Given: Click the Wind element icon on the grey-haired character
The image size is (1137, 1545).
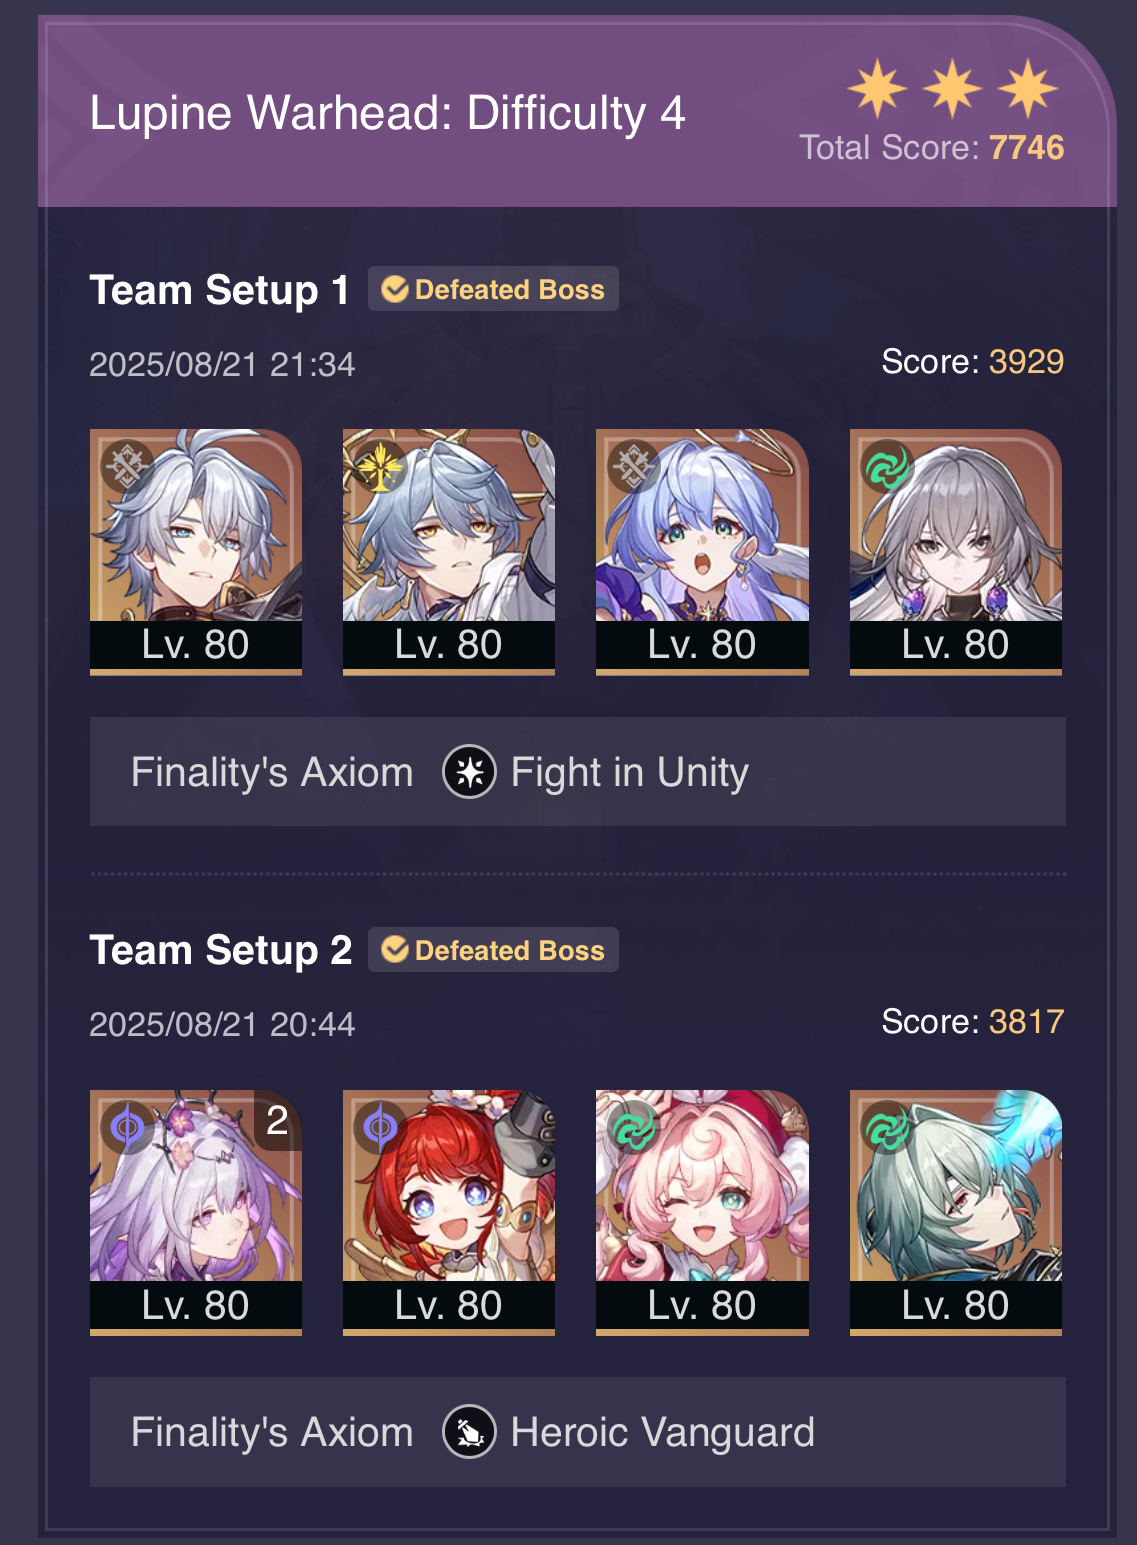Looking at the screenshot, I should (886, 466).
